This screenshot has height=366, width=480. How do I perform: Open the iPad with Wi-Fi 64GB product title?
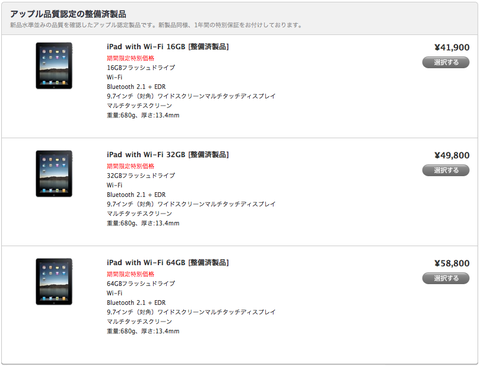point(168,263)
